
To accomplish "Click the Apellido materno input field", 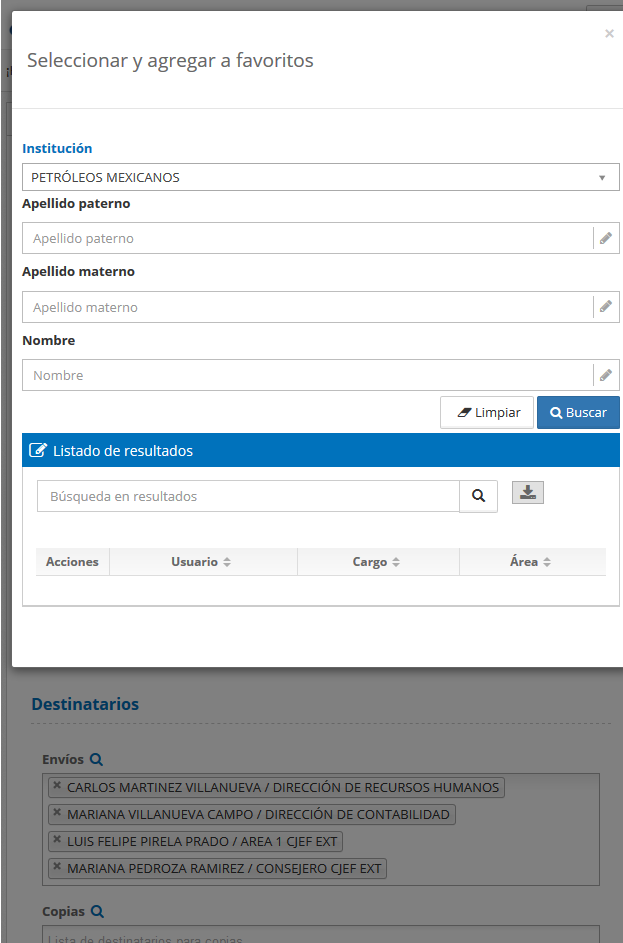I will [x=307, y=307].
